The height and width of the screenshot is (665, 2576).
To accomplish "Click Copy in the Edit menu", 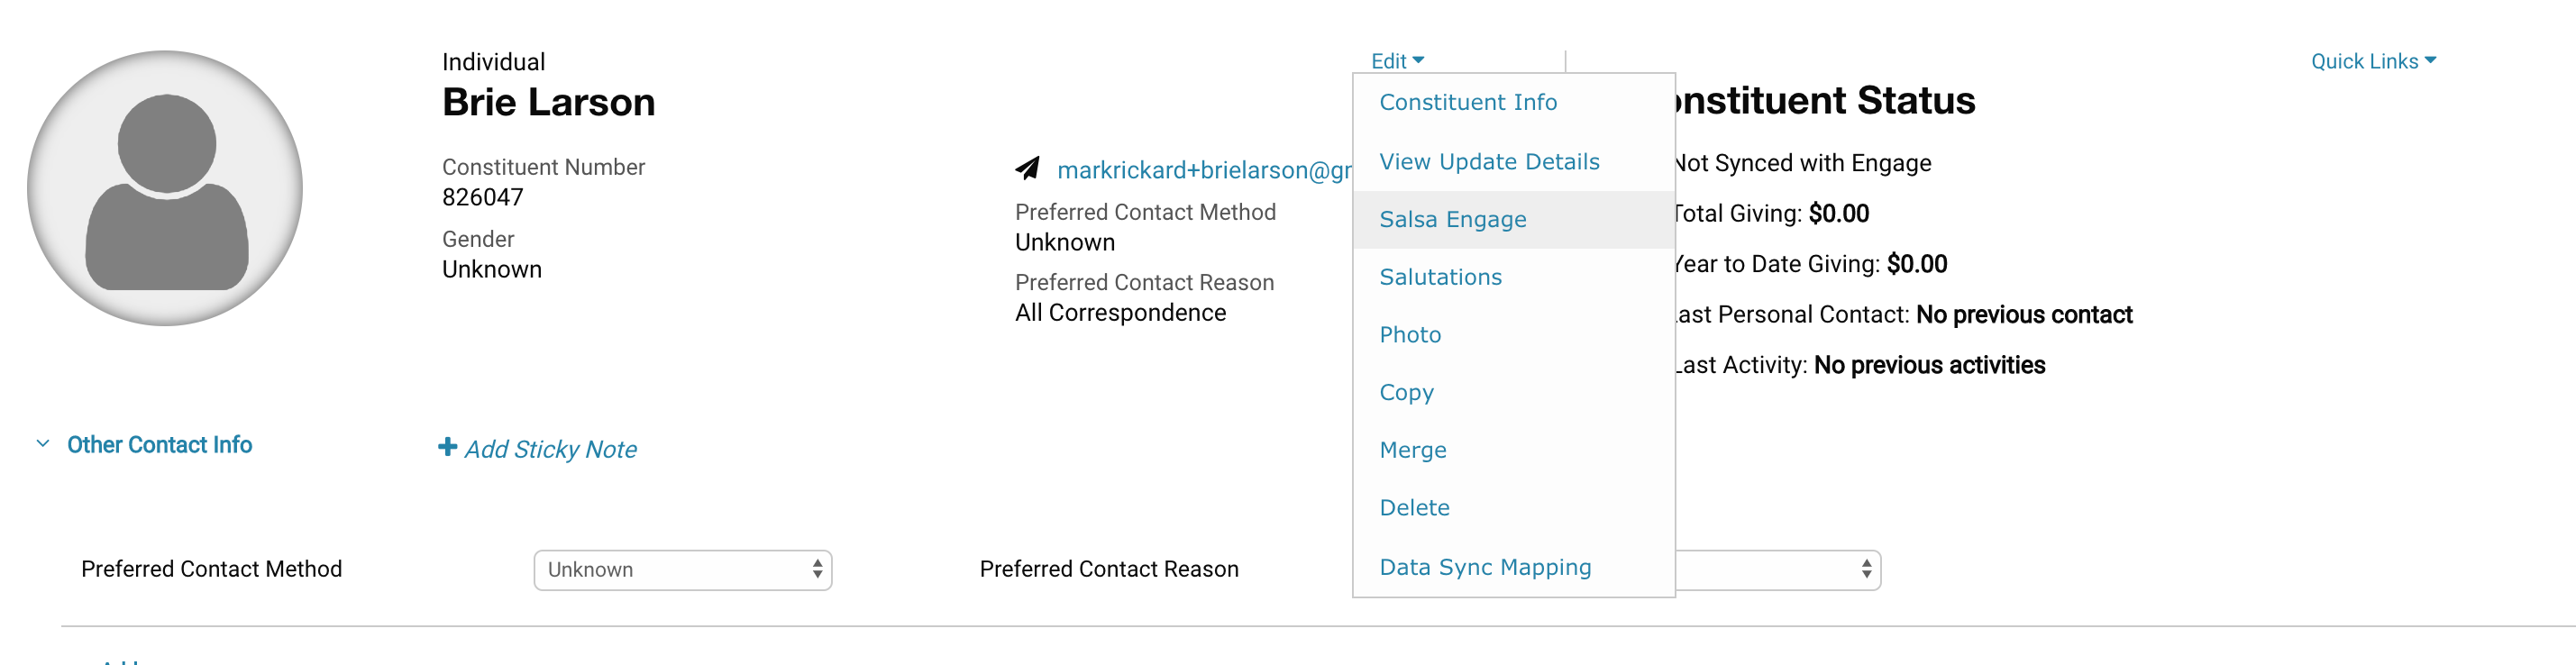I will 1405,392.
